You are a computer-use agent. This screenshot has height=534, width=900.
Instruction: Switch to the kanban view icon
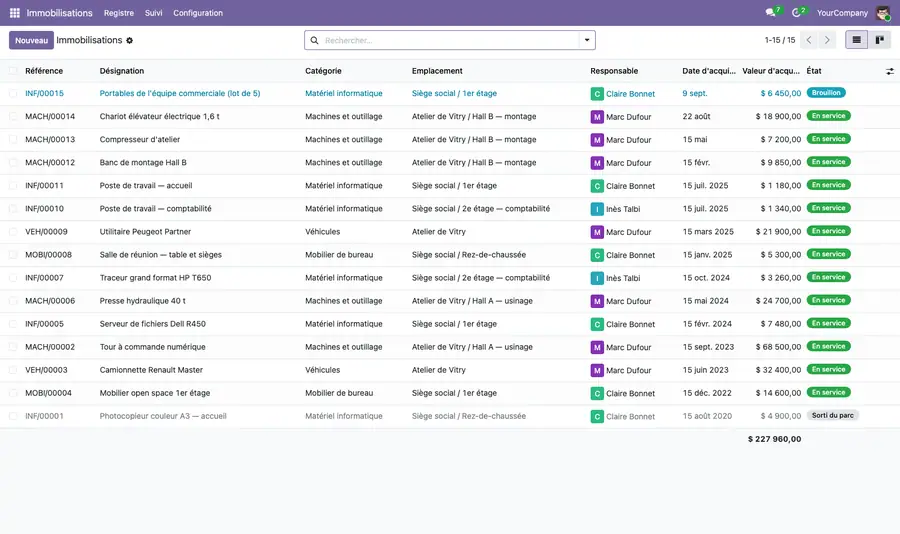click(x=879, y=40)
